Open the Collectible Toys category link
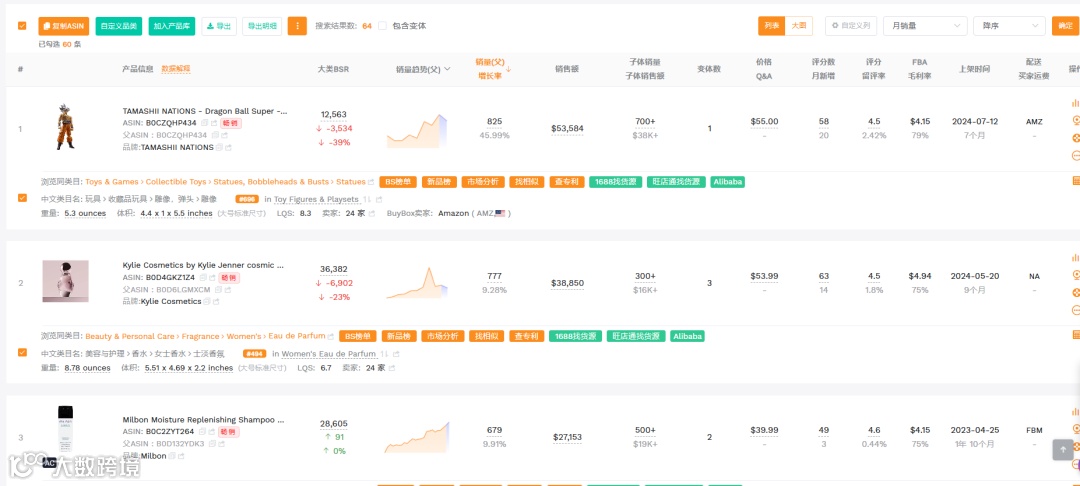 tap(176, 182)
